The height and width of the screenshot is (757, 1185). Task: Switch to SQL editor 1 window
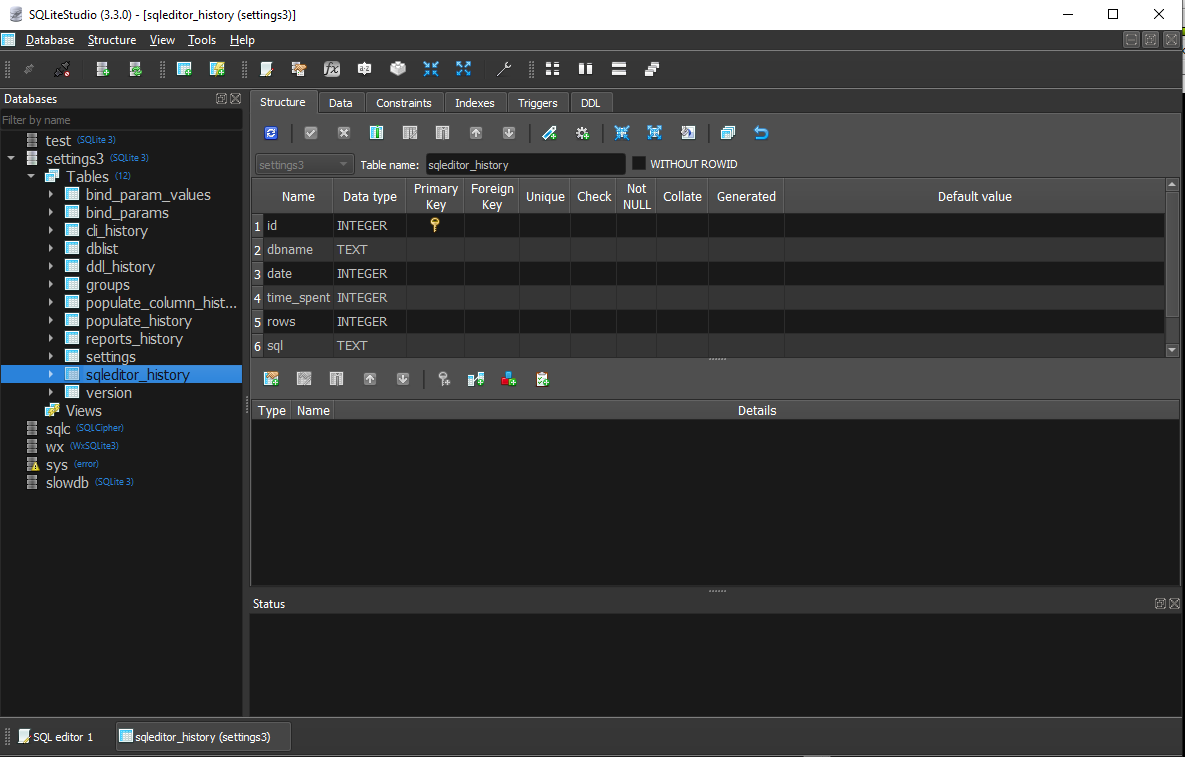point(56,737)
